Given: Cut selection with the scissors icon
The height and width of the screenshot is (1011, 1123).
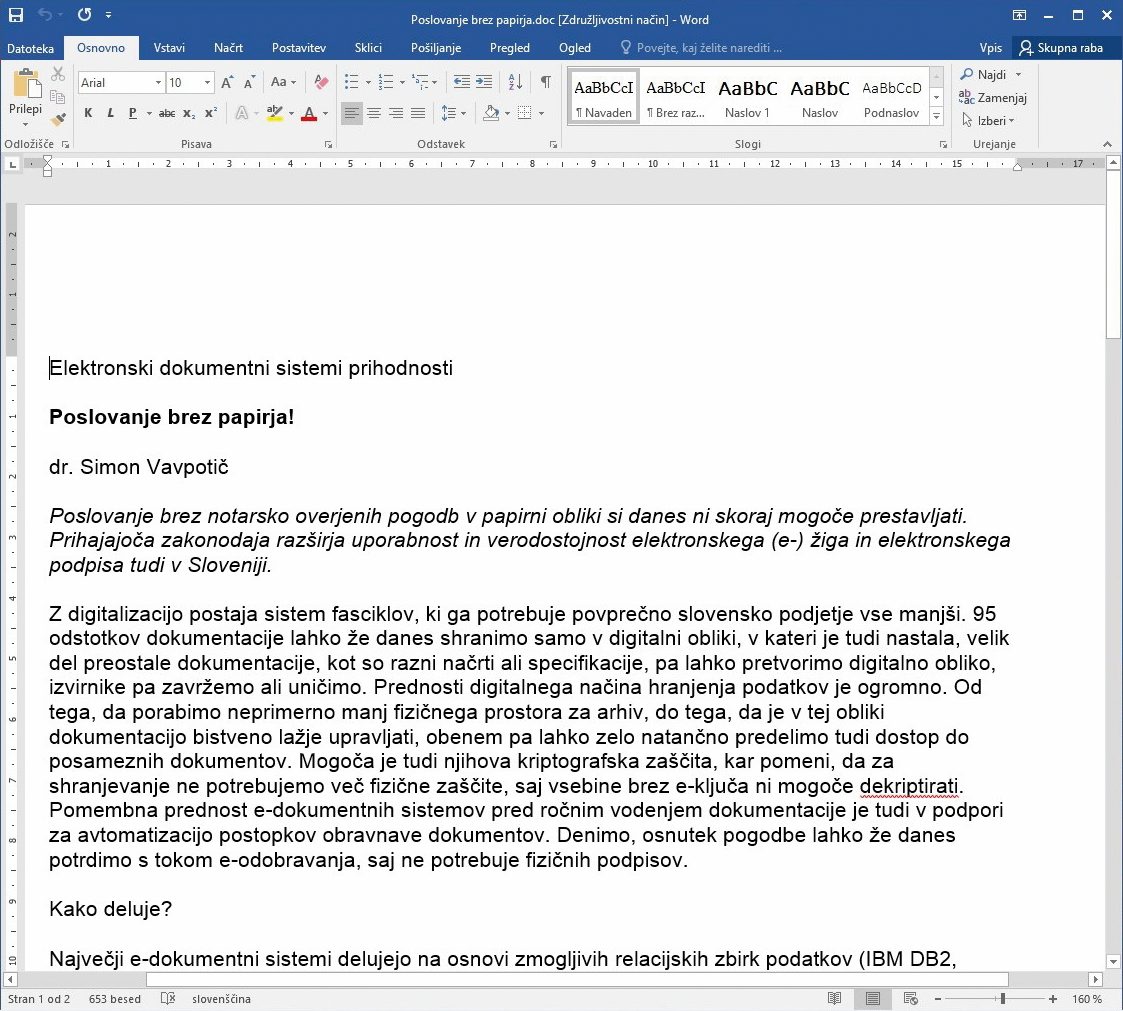Looking at the screenshot, I should point(59,74).
